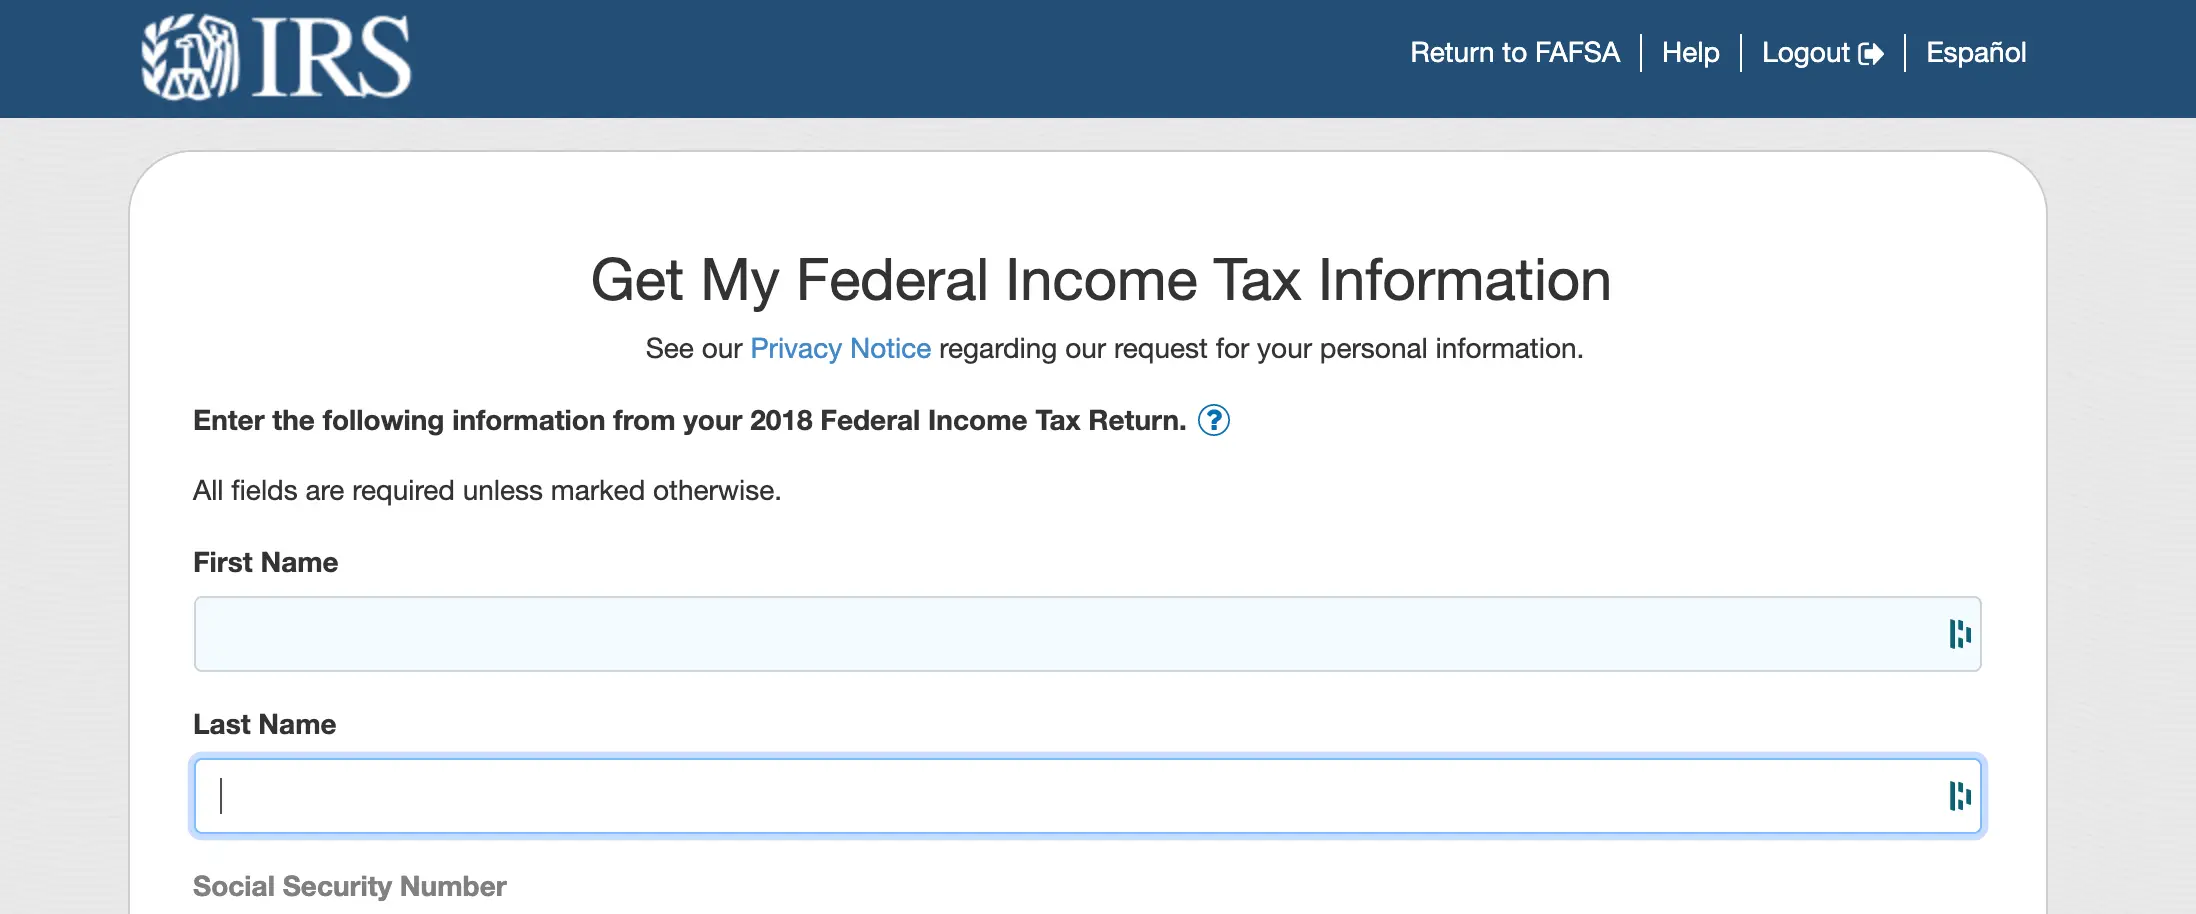Click the 2018 Federal Income Tax Return instruction text
The height and width of the screenshot is (914, 2196).
click(x=689, y=420)
